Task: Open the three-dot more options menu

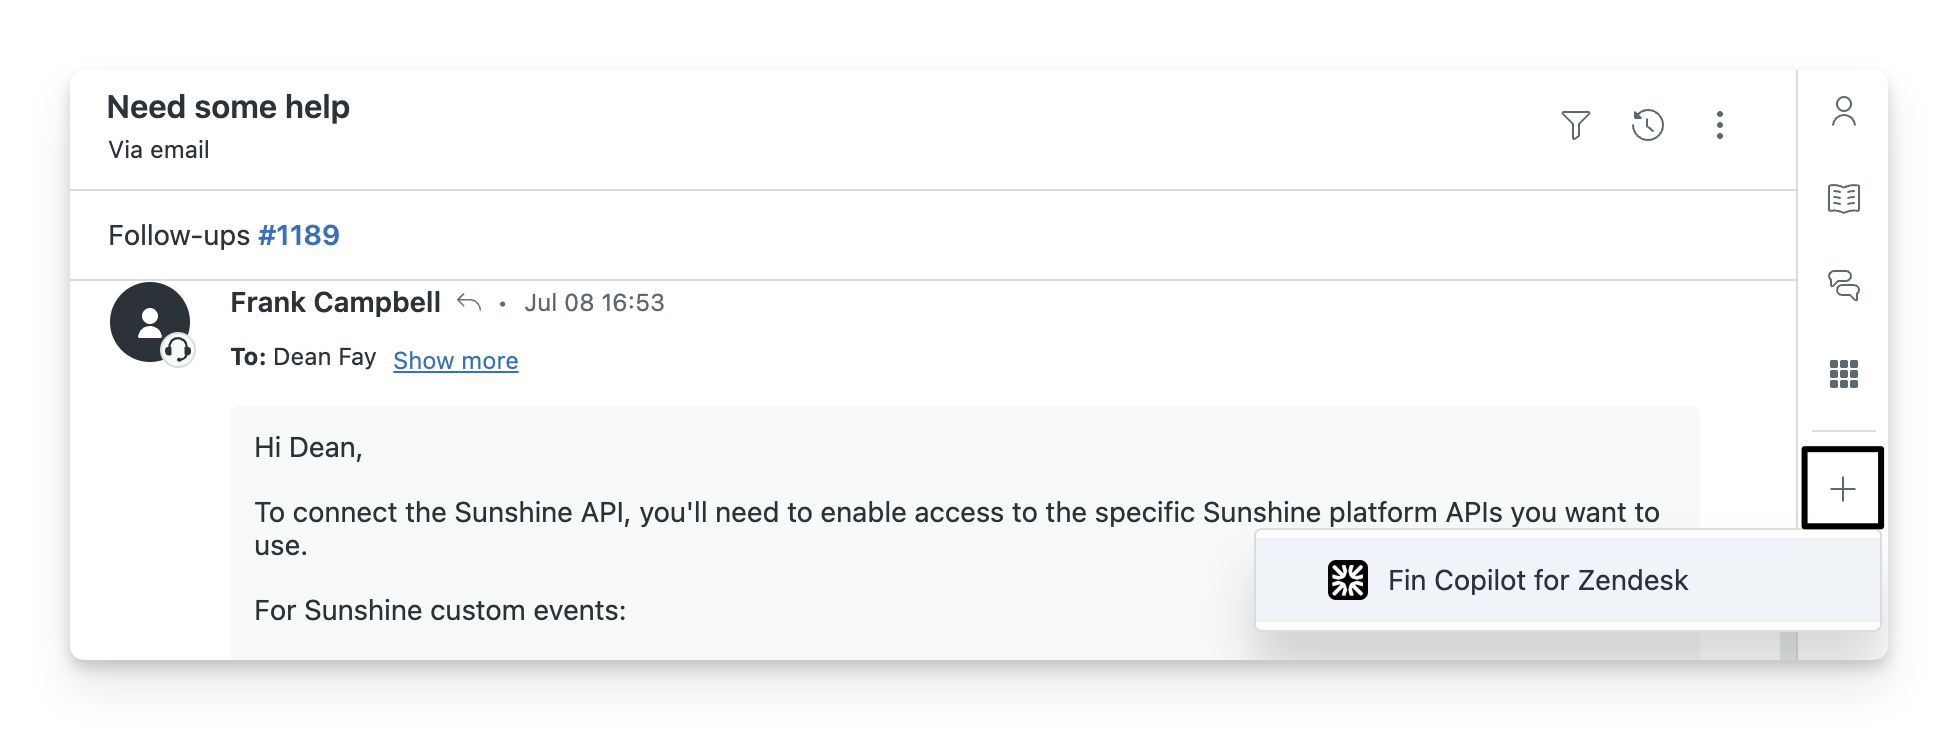Action: (1720, 125)
